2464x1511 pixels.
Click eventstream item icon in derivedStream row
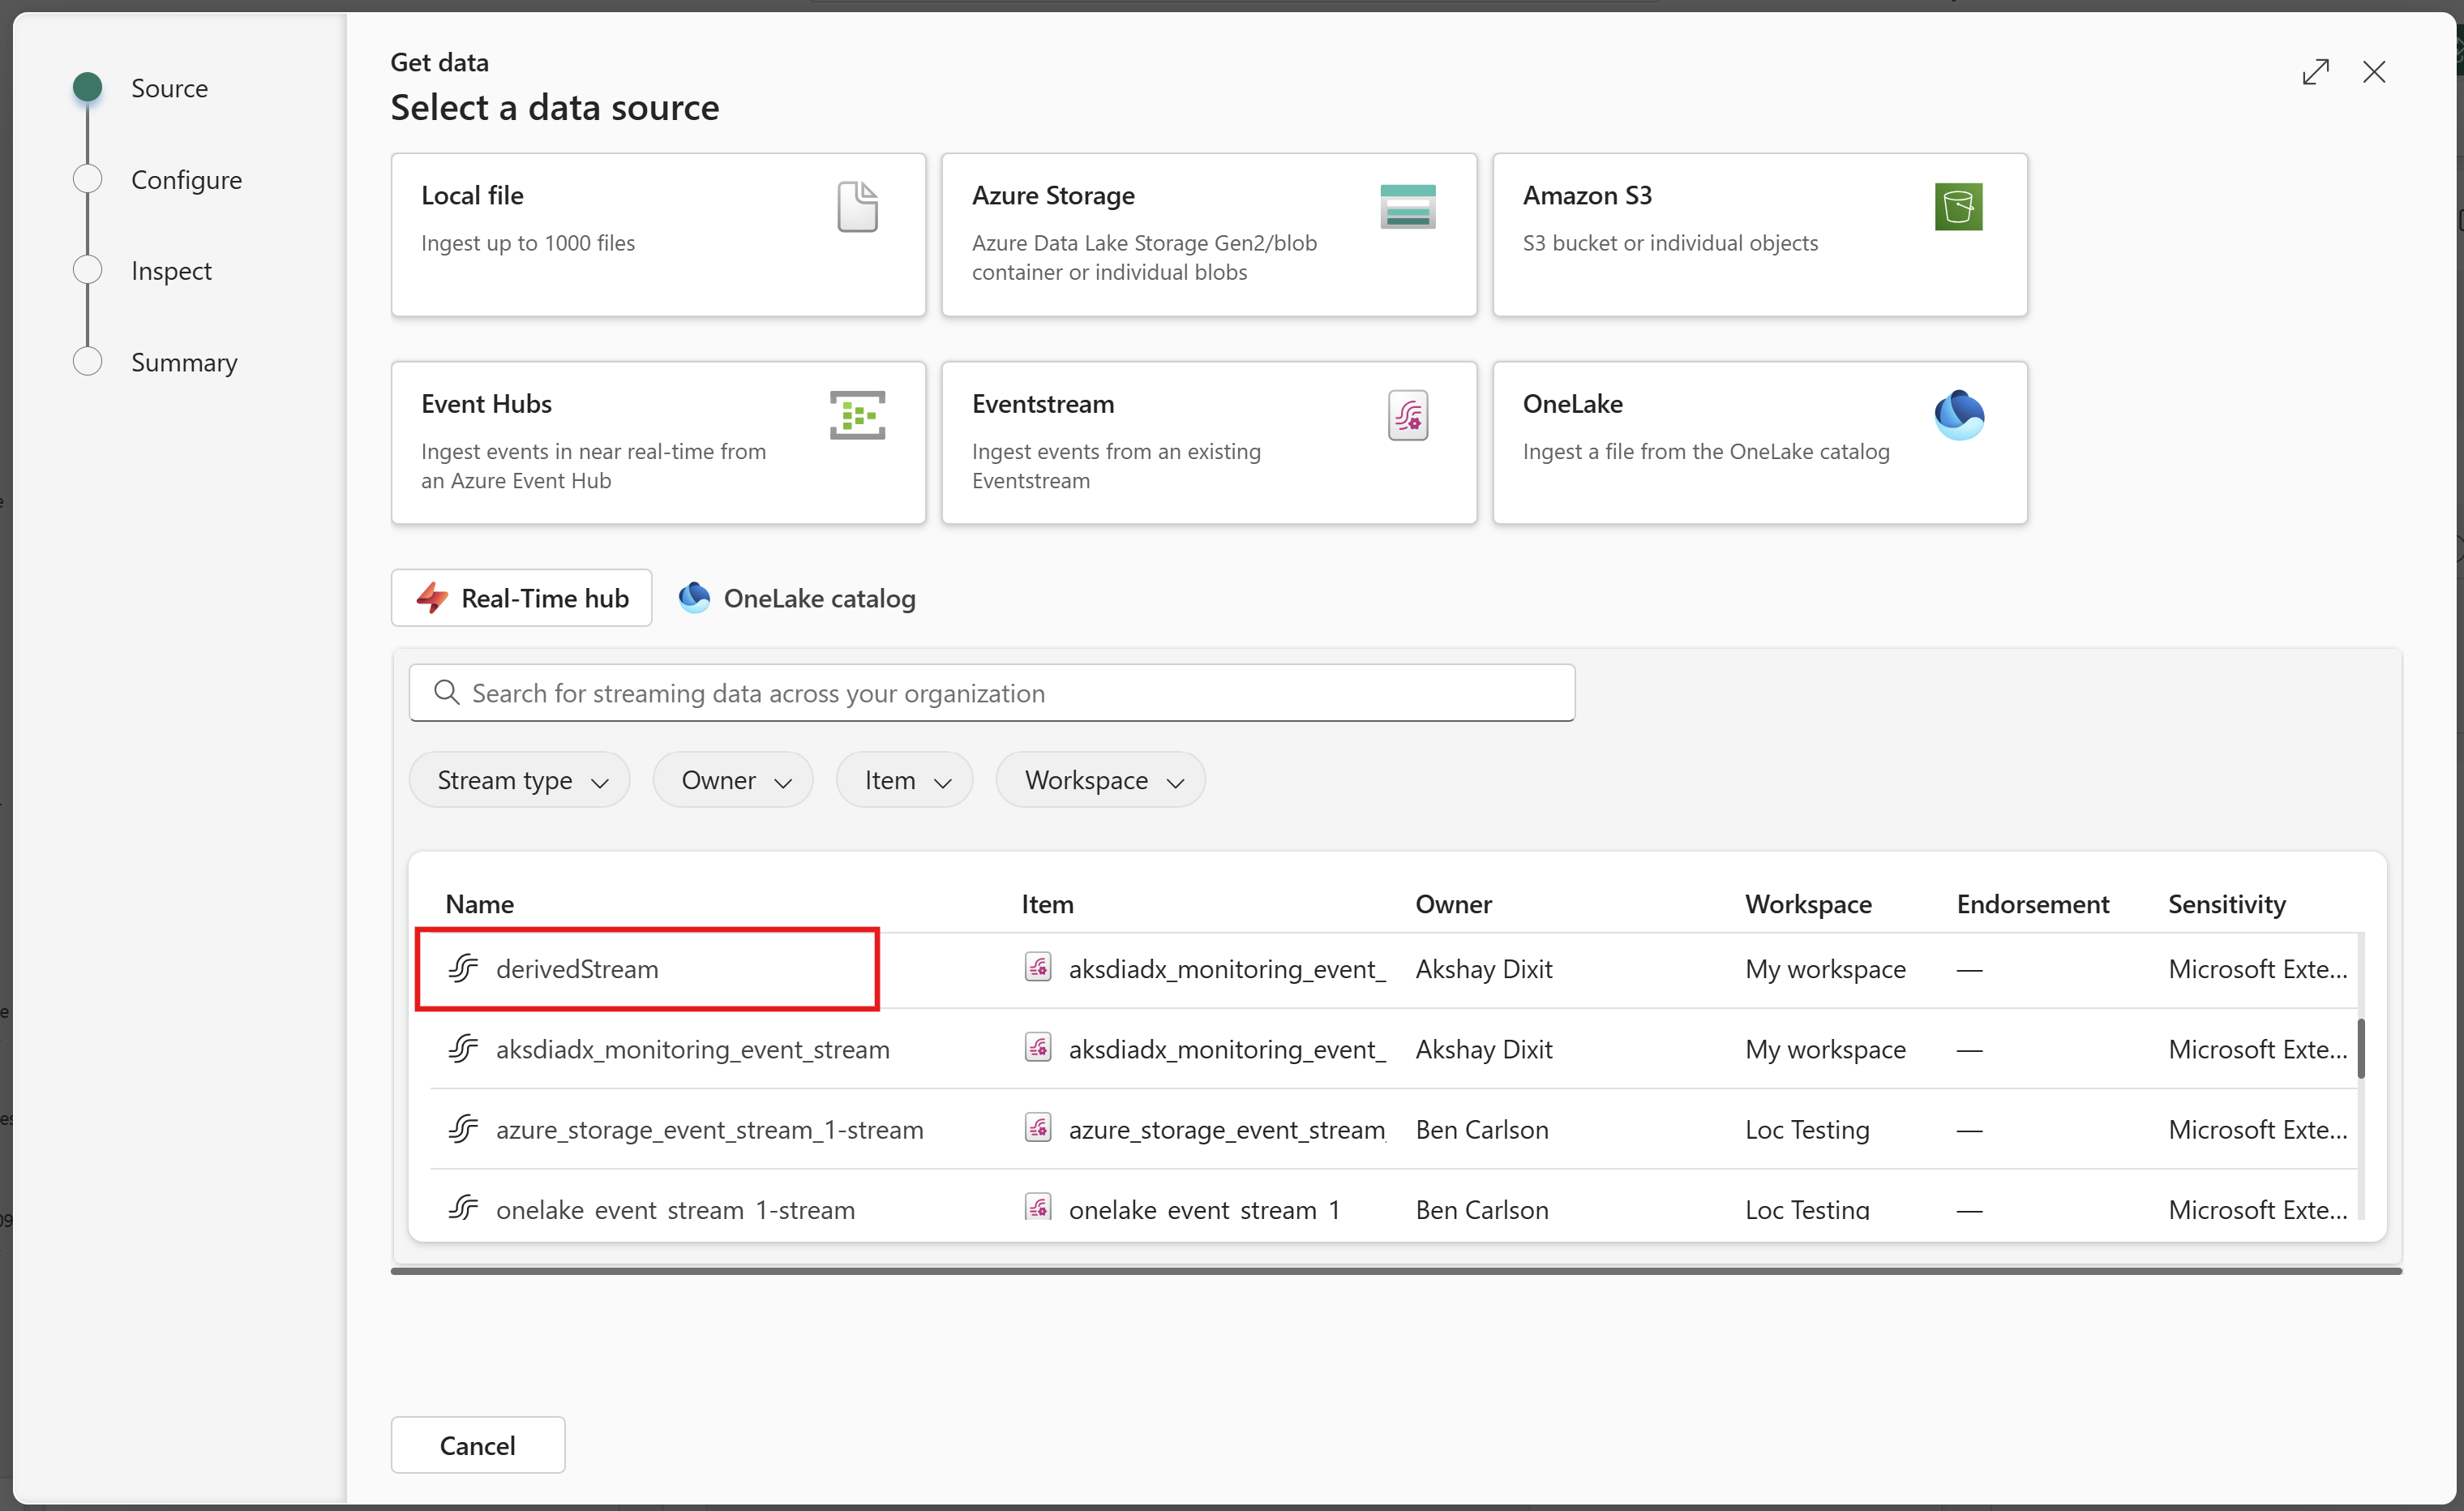tap(1038, 967)
